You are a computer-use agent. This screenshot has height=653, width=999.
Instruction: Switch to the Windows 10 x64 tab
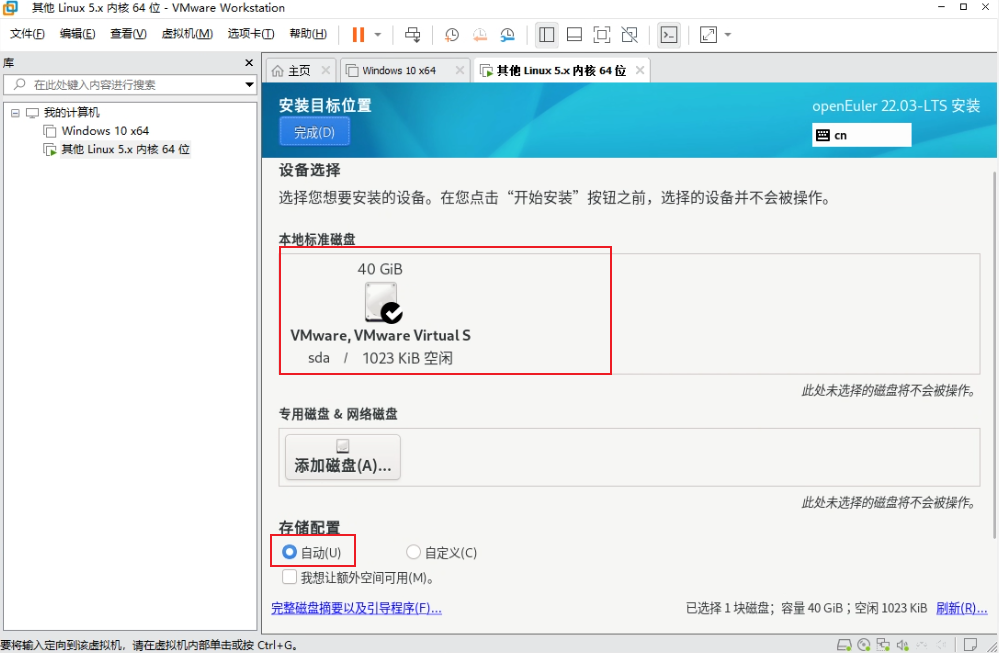click(399, 71)
